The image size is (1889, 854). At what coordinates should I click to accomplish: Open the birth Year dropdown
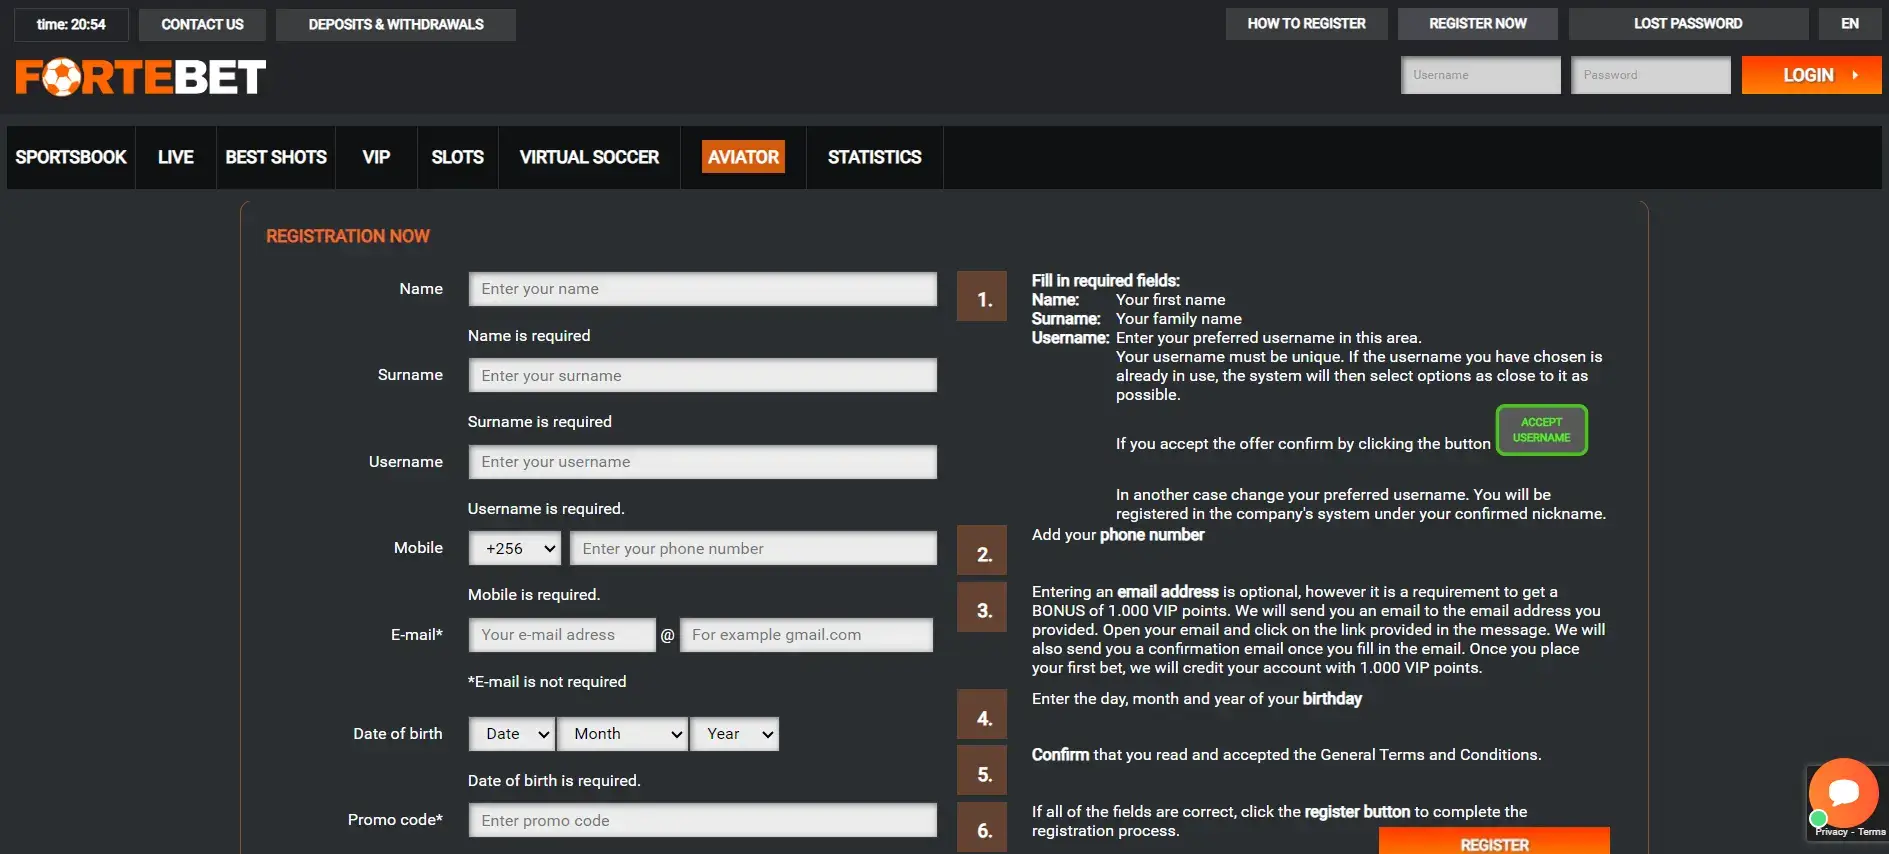tap(736, 734)
